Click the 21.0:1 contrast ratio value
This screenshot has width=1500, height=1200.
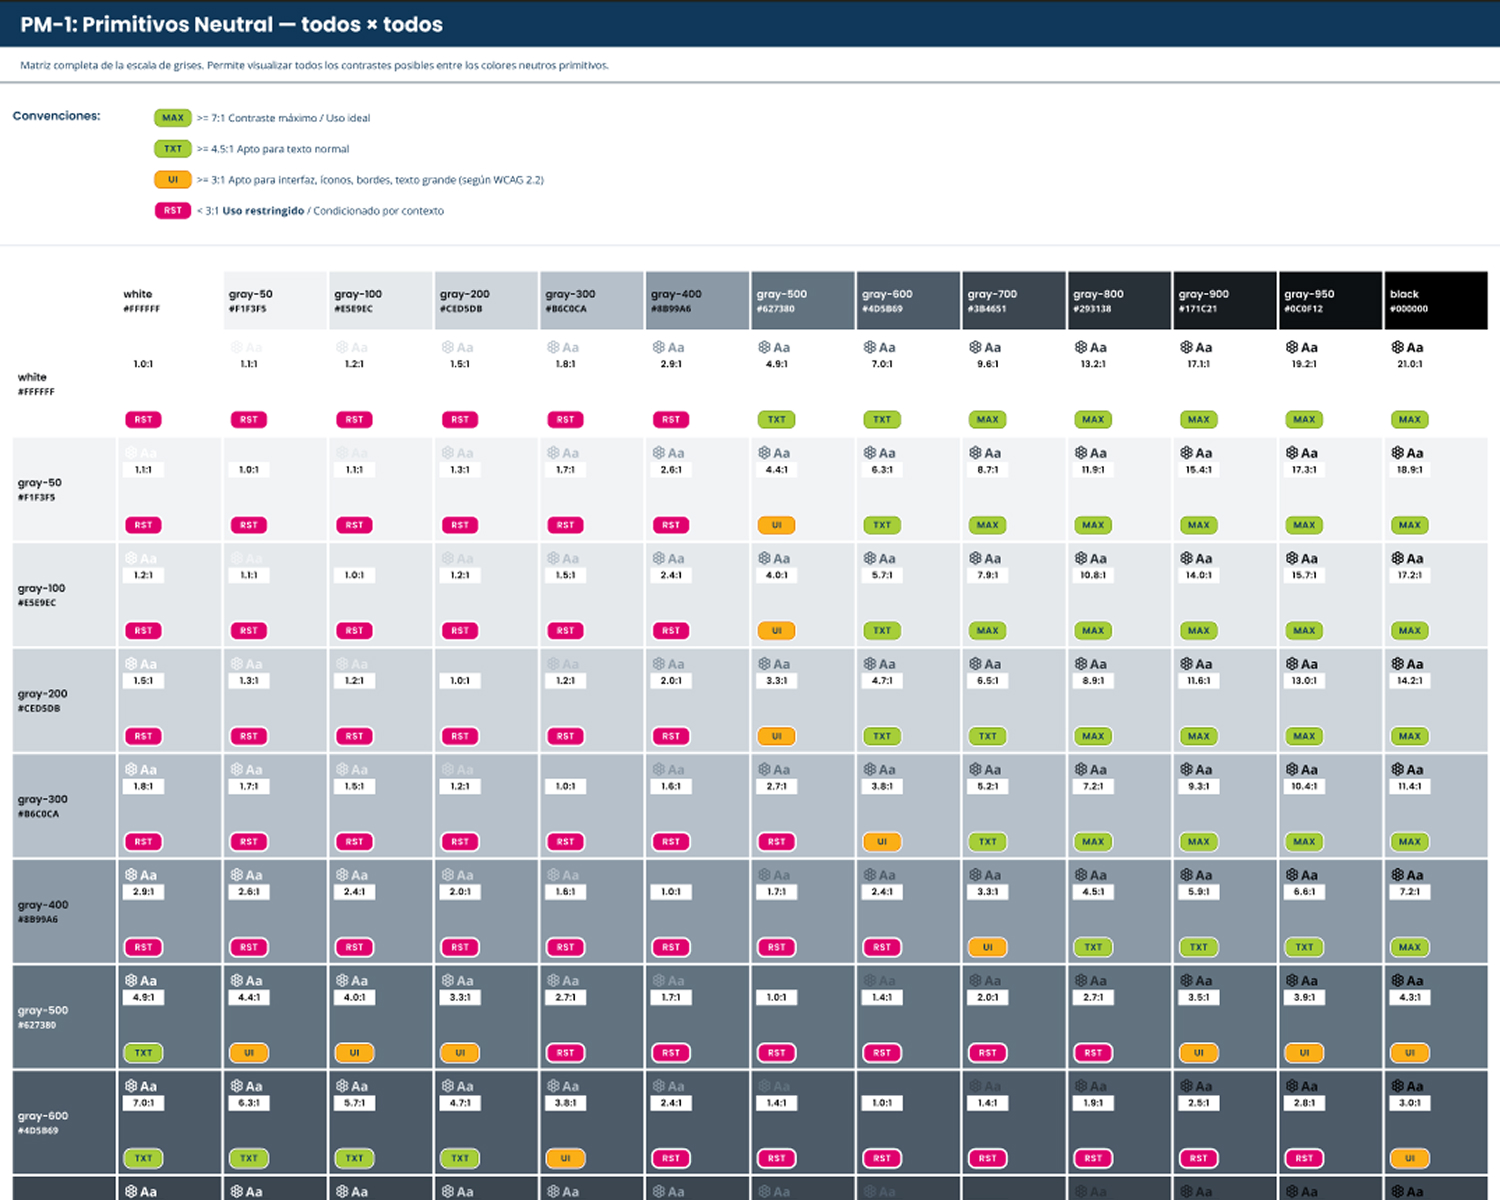[x=1410, y=364]
